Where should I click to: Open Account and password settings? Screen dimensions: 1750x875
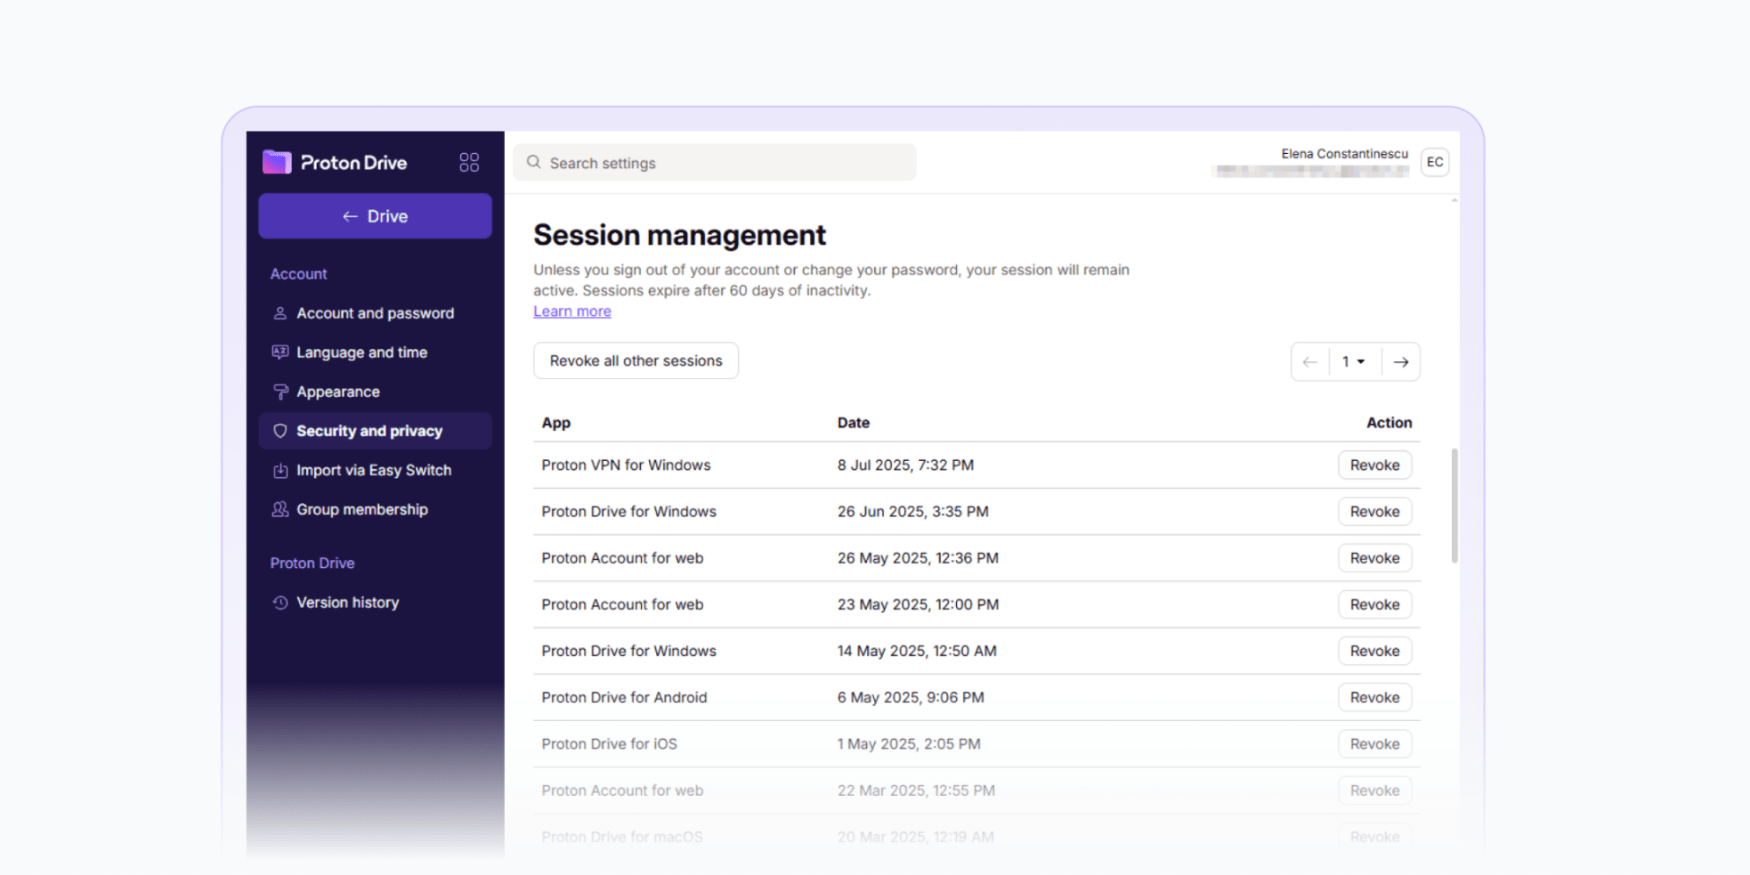point(375,313)
